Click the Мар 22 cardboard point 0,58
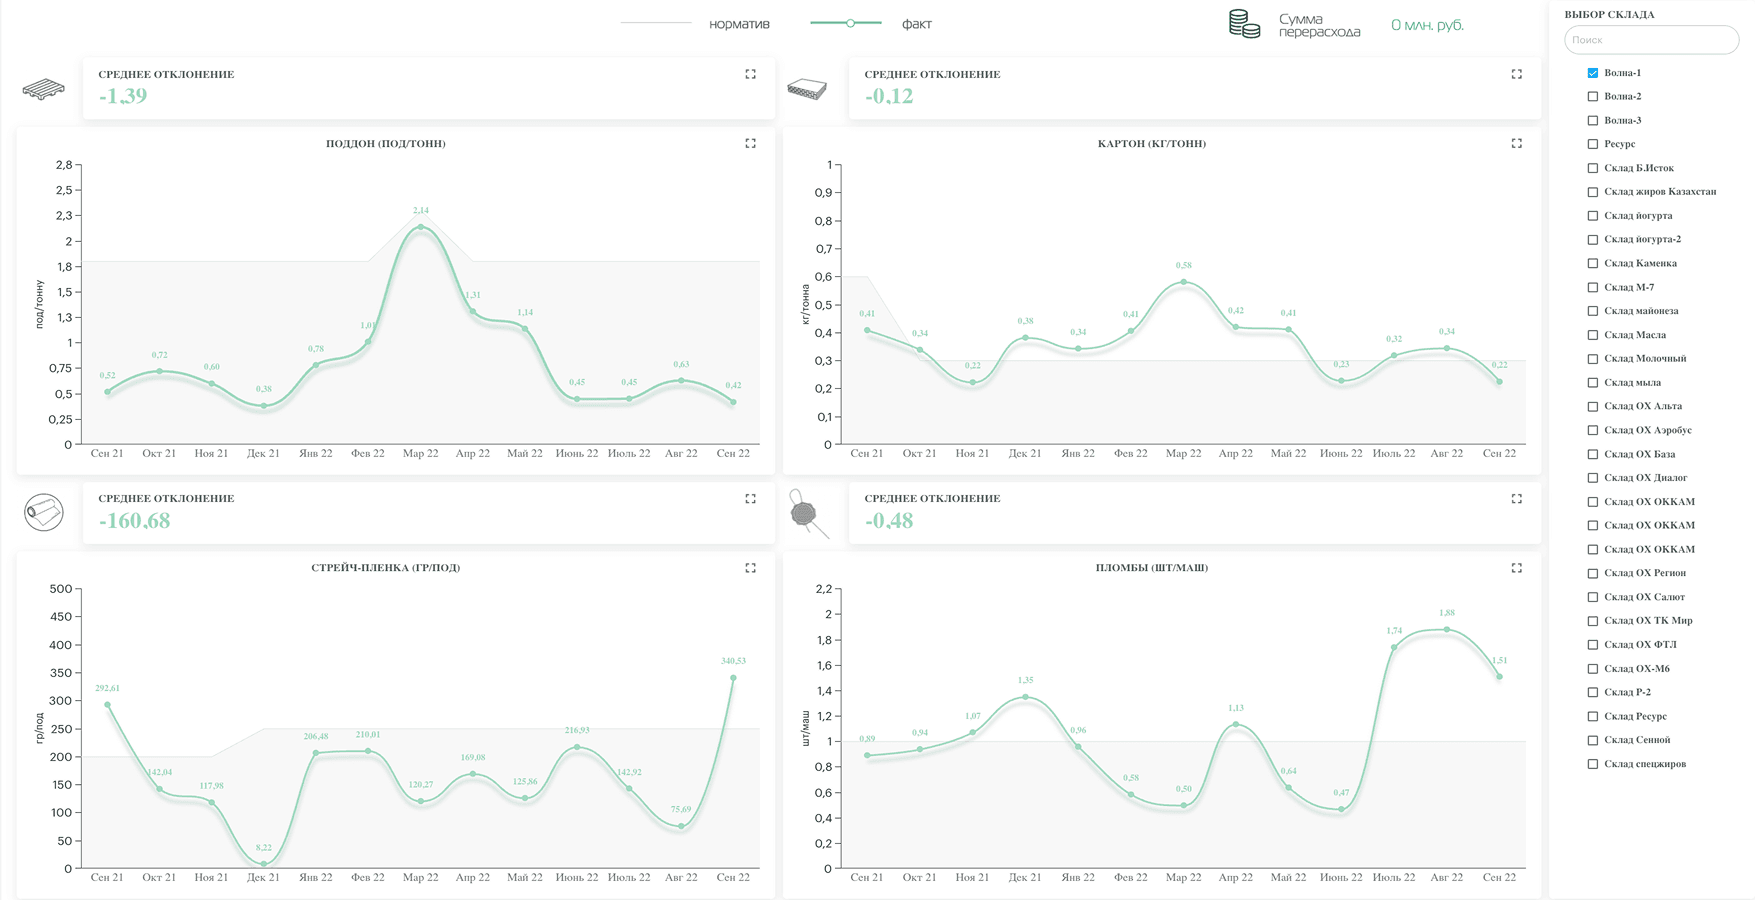1755x900 pixels. [1184, 282]
